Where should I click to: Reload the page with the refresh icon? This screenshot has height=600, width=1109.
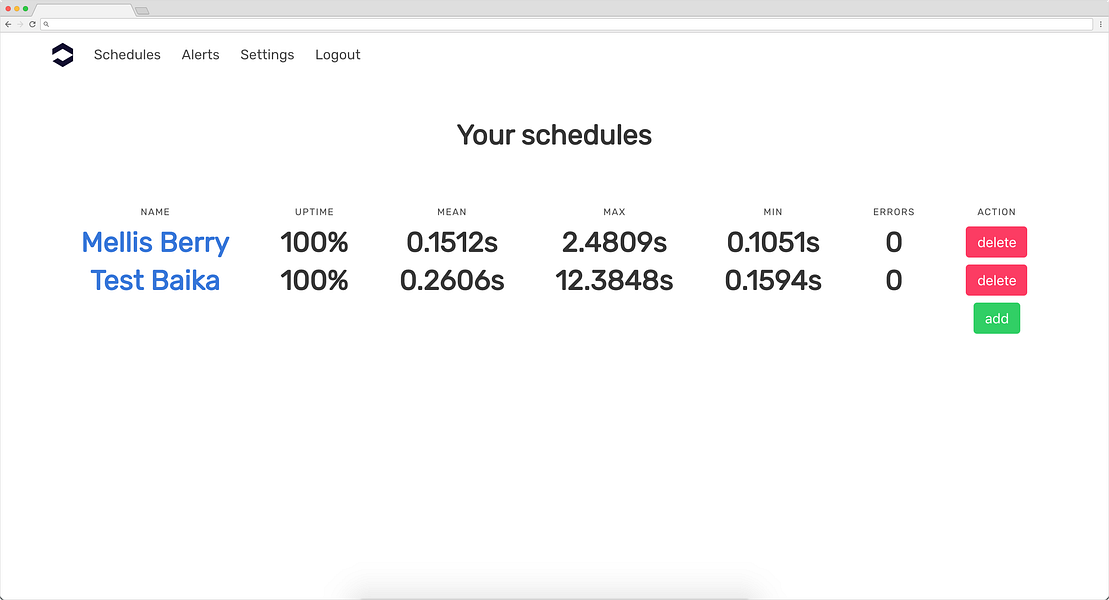coord(32,23)
